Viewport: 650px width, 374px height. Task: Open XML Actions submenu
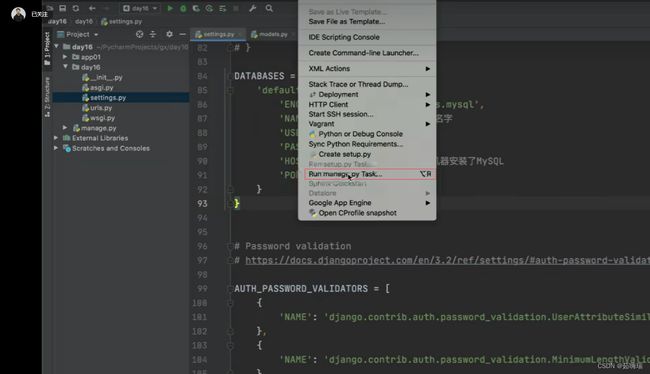(x=367, y=69)
